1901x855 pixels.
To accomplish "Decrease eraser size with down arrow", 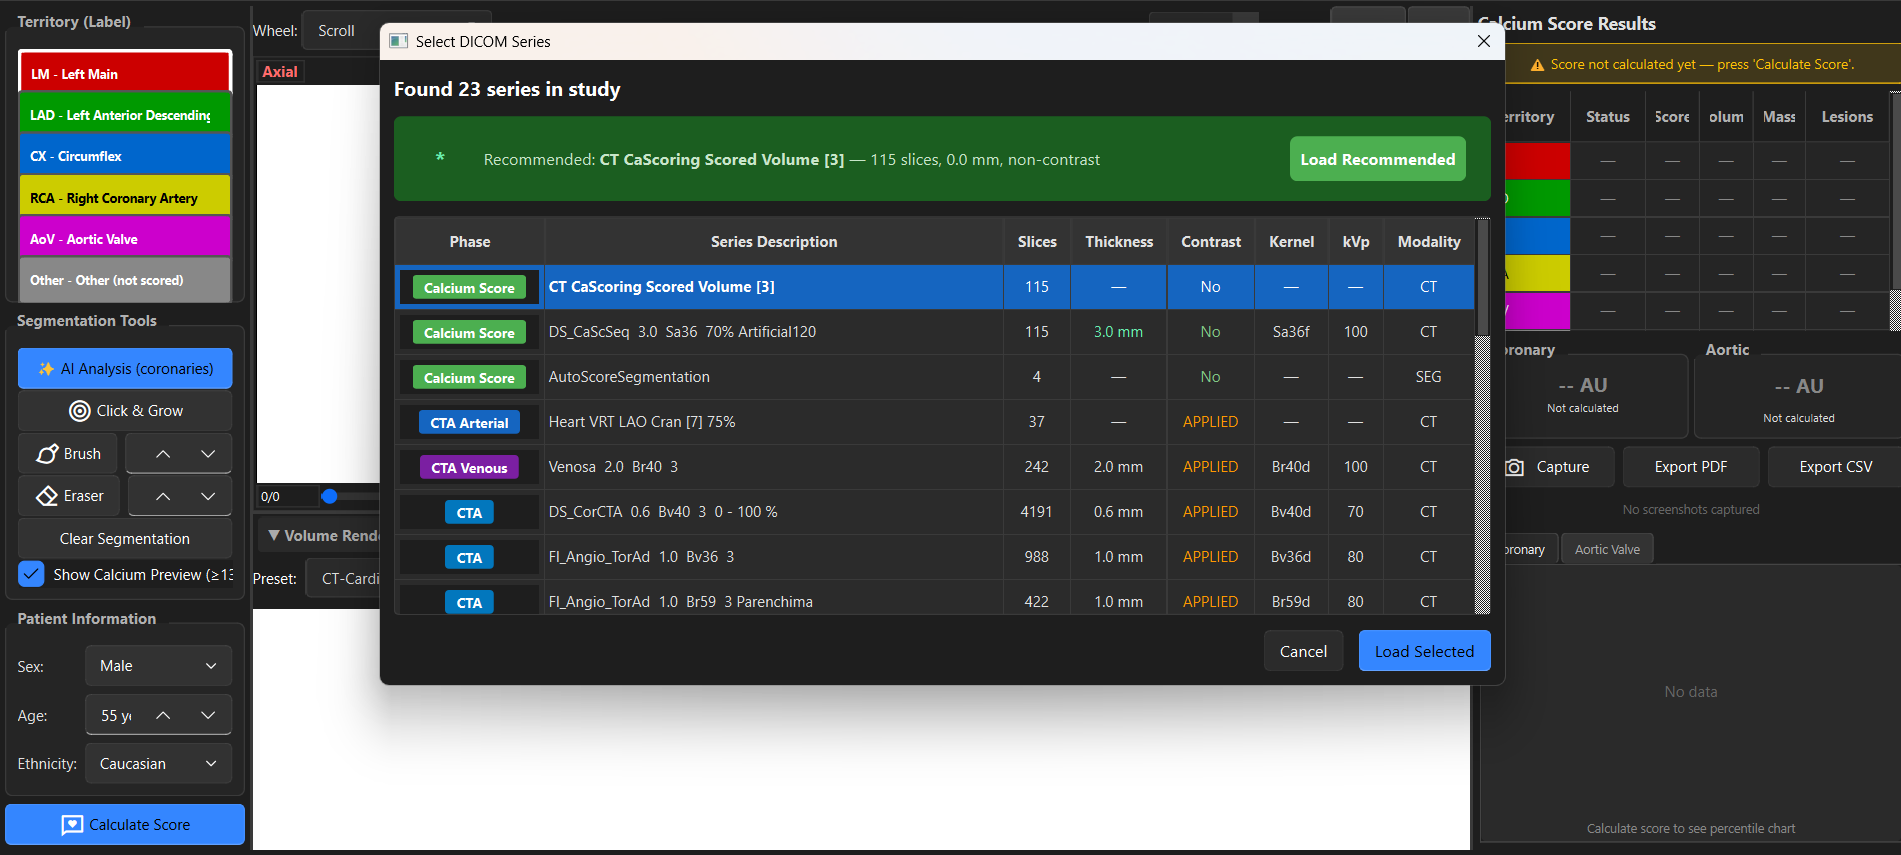I will tap(208, 496).
